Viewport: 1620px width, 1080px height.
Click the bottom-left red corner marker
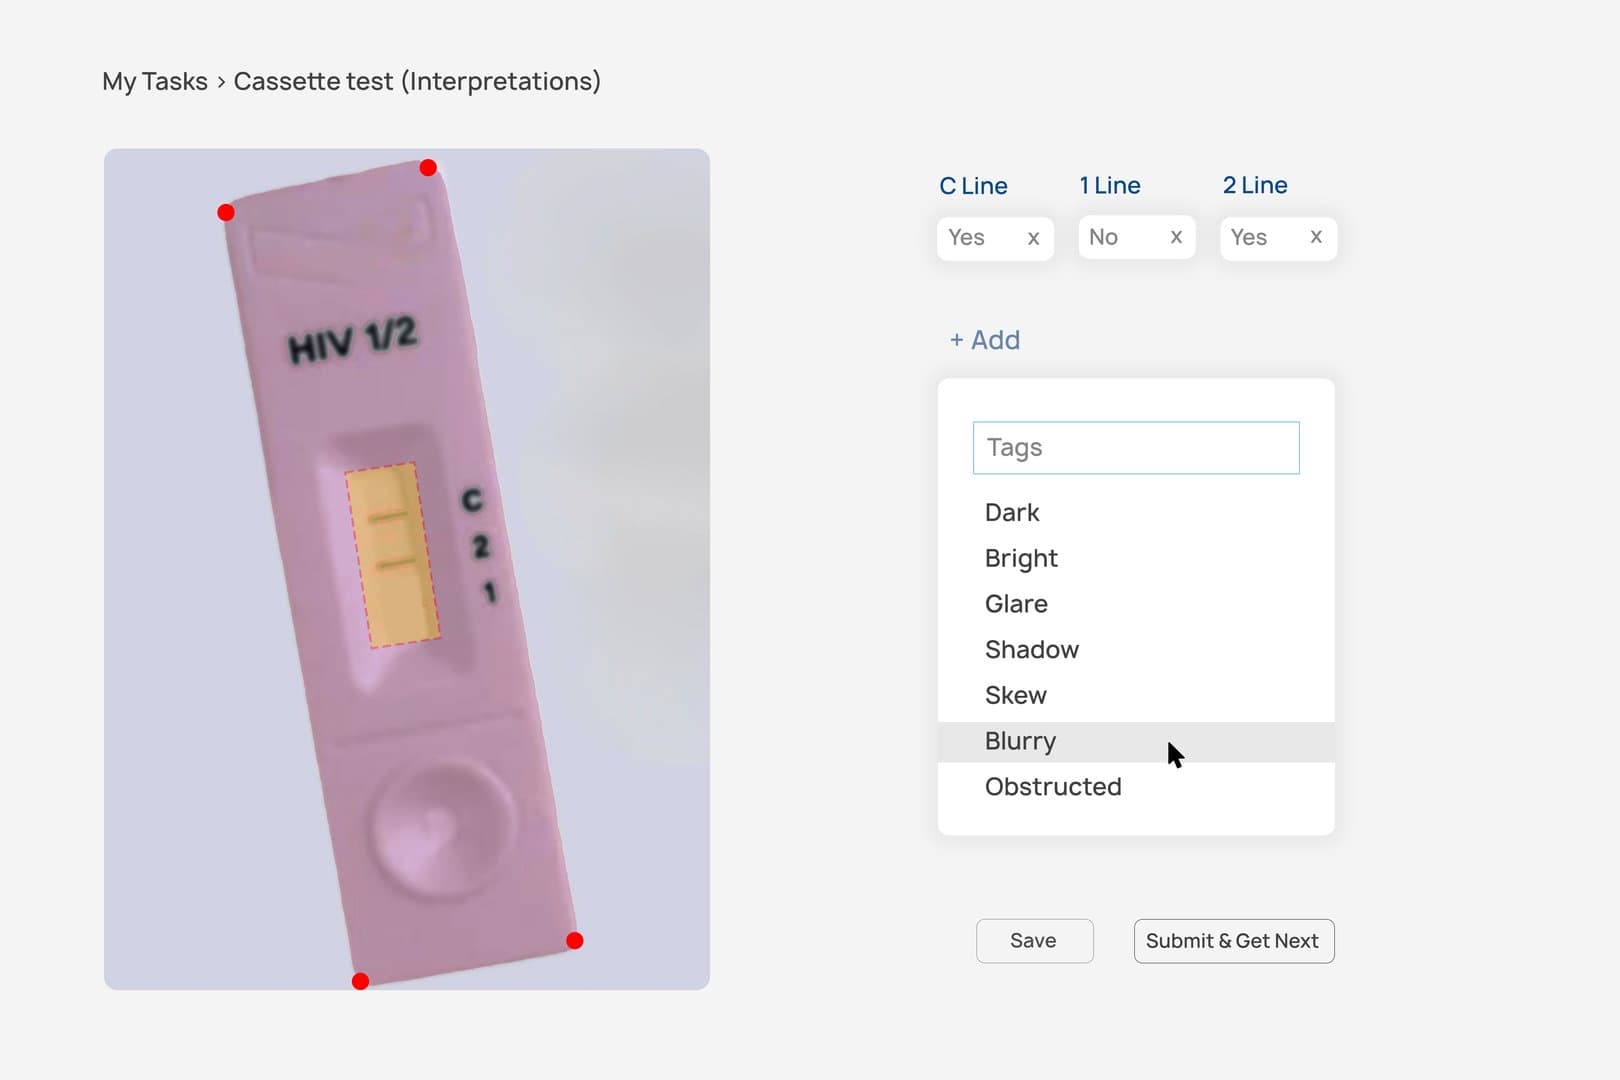point(360,981)
